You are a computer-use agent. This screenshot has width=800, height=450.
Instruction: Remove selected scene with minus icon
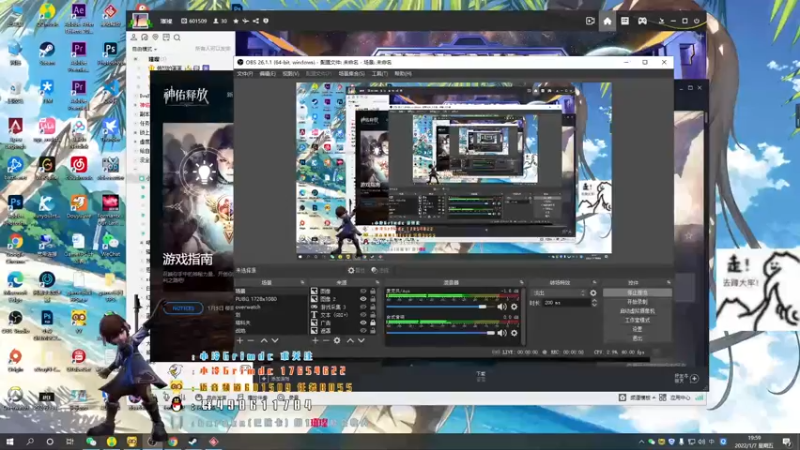251,340
